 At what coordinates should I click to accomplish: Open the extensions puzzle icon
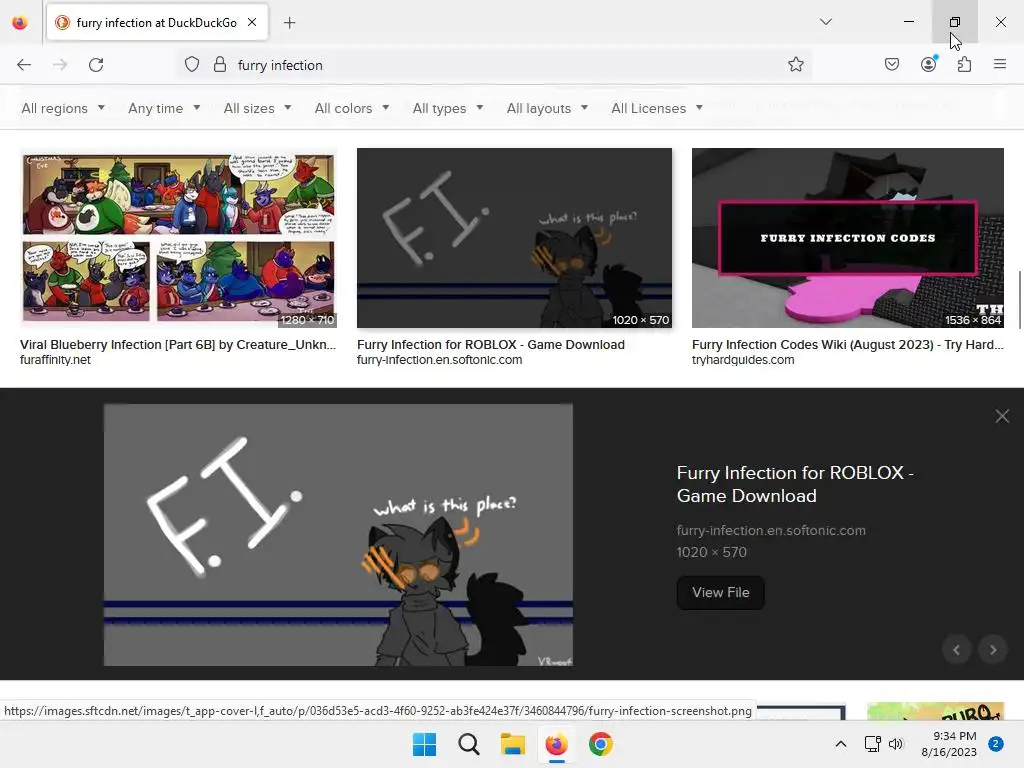[x=964, y=64]
